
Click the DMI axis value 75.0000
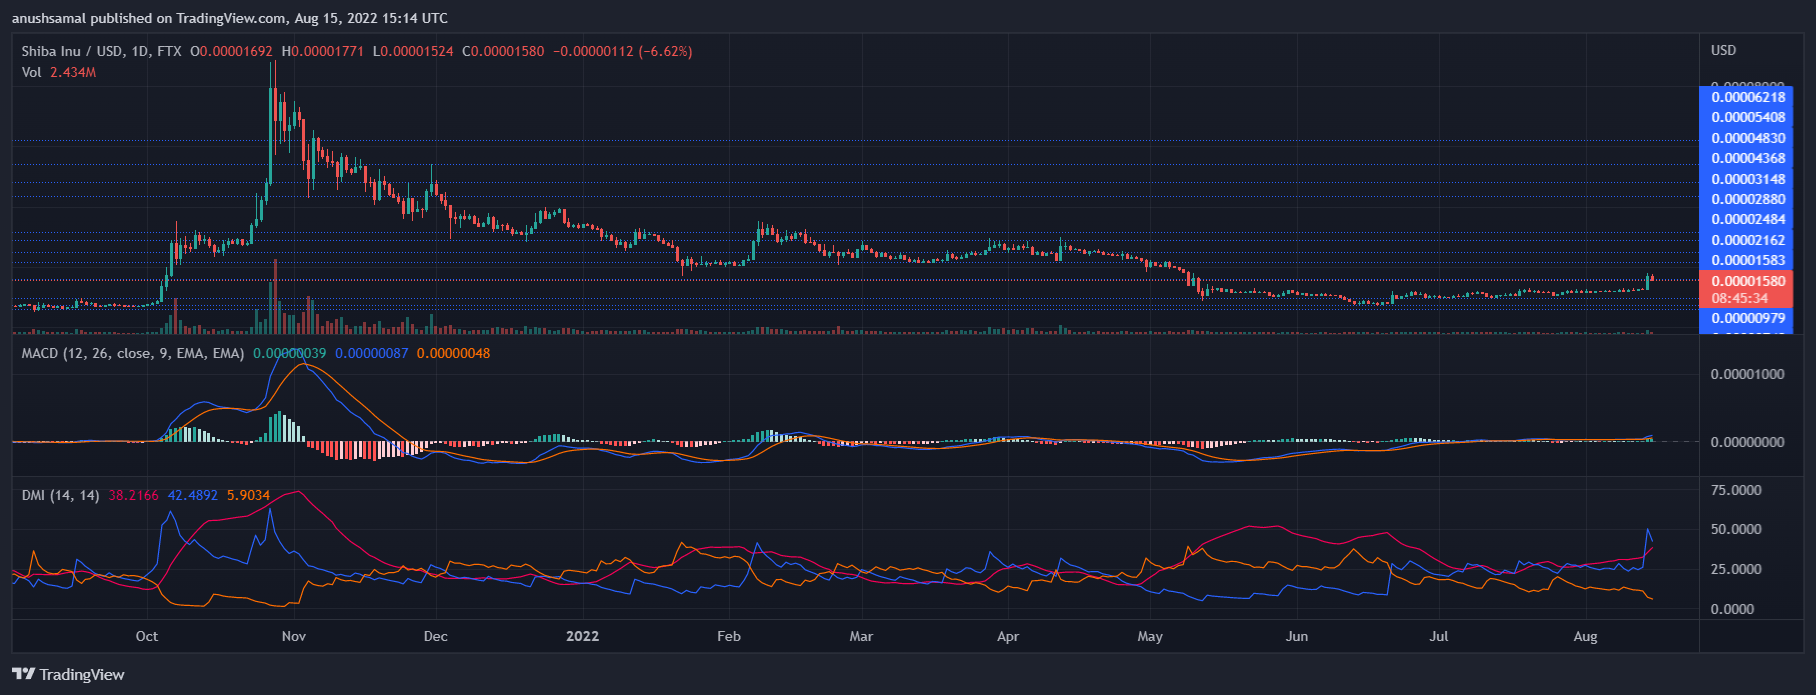tap(1736, 490)
